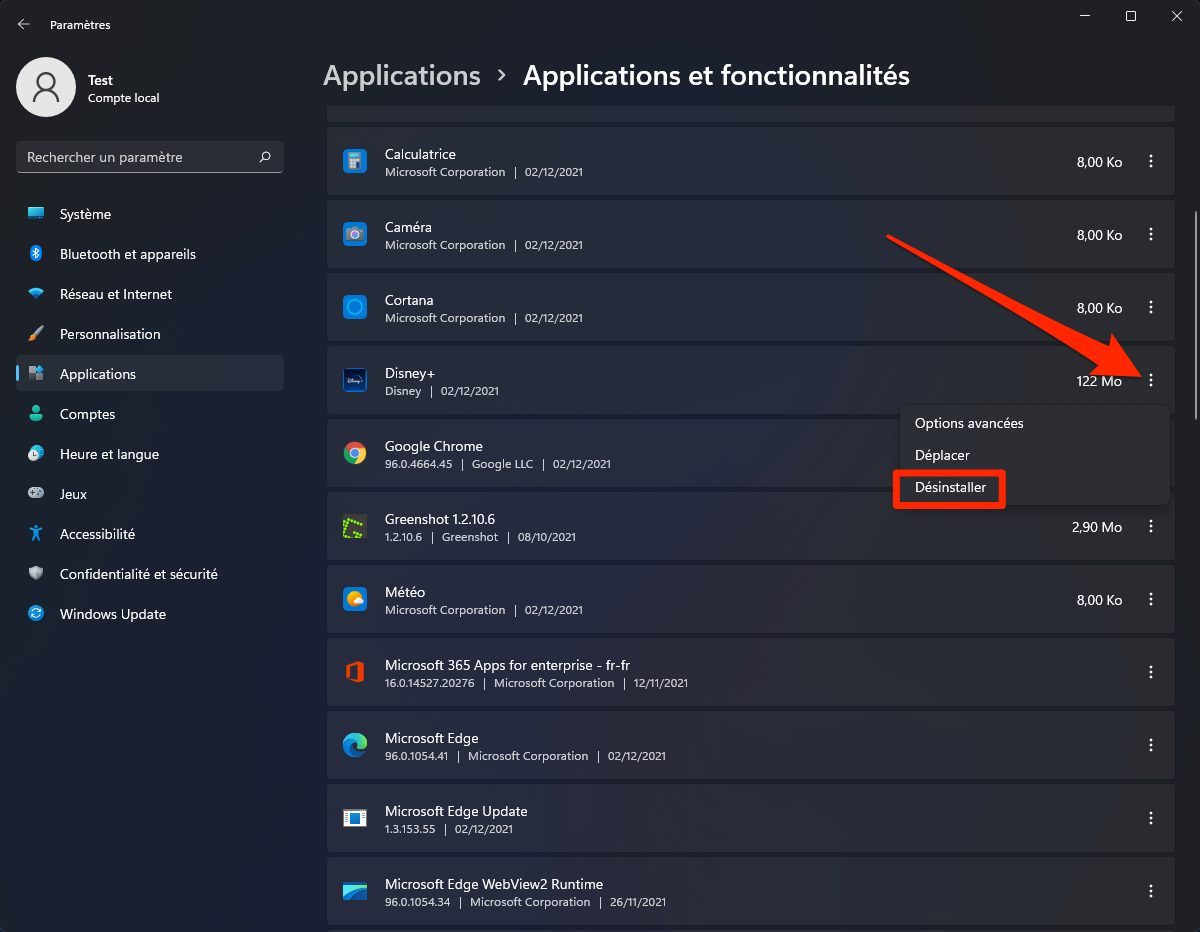1200x932 pixels.
Task: Click the Microsoft 365 Apps icon
Action: tap(355, 672)
